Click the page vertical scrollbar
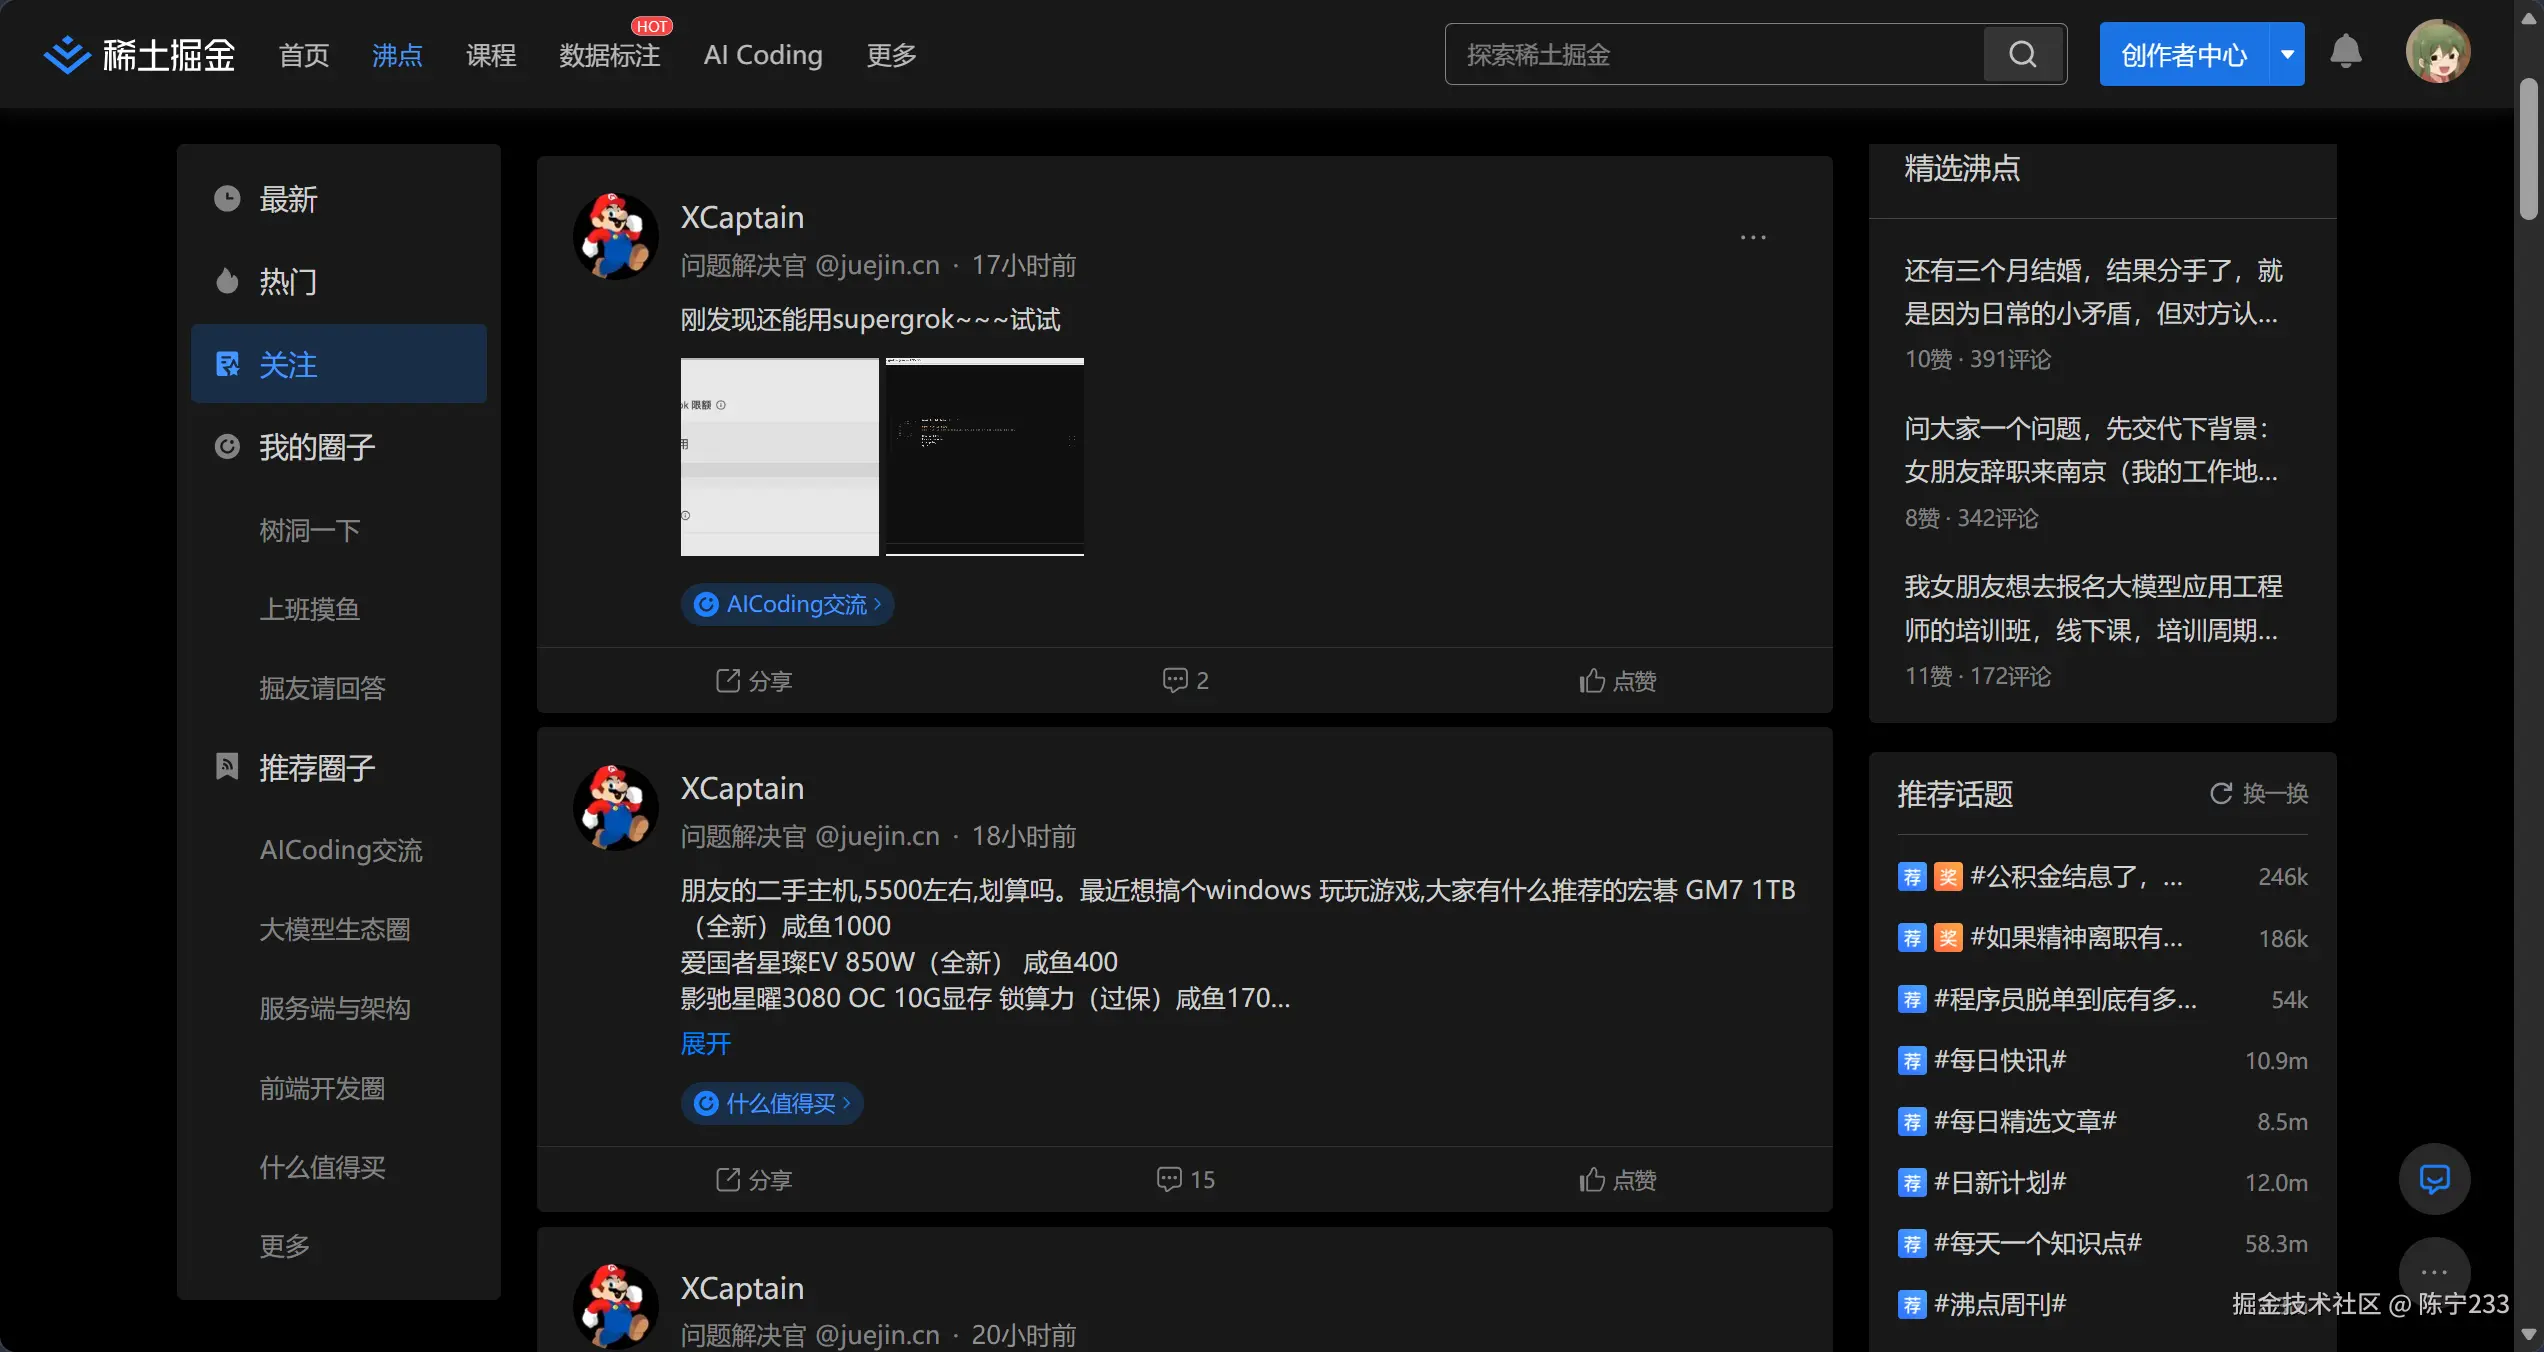 click(2529, 148)
